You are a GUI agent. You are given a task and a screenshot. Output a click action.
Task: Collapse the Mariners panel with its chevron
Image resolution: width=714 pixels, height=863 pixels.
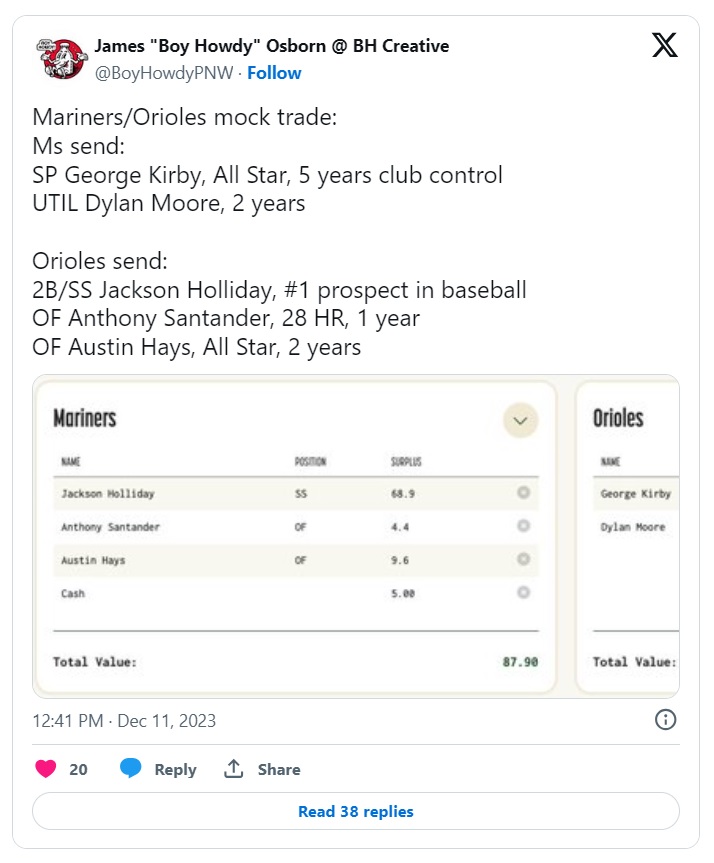click(519, 420)
